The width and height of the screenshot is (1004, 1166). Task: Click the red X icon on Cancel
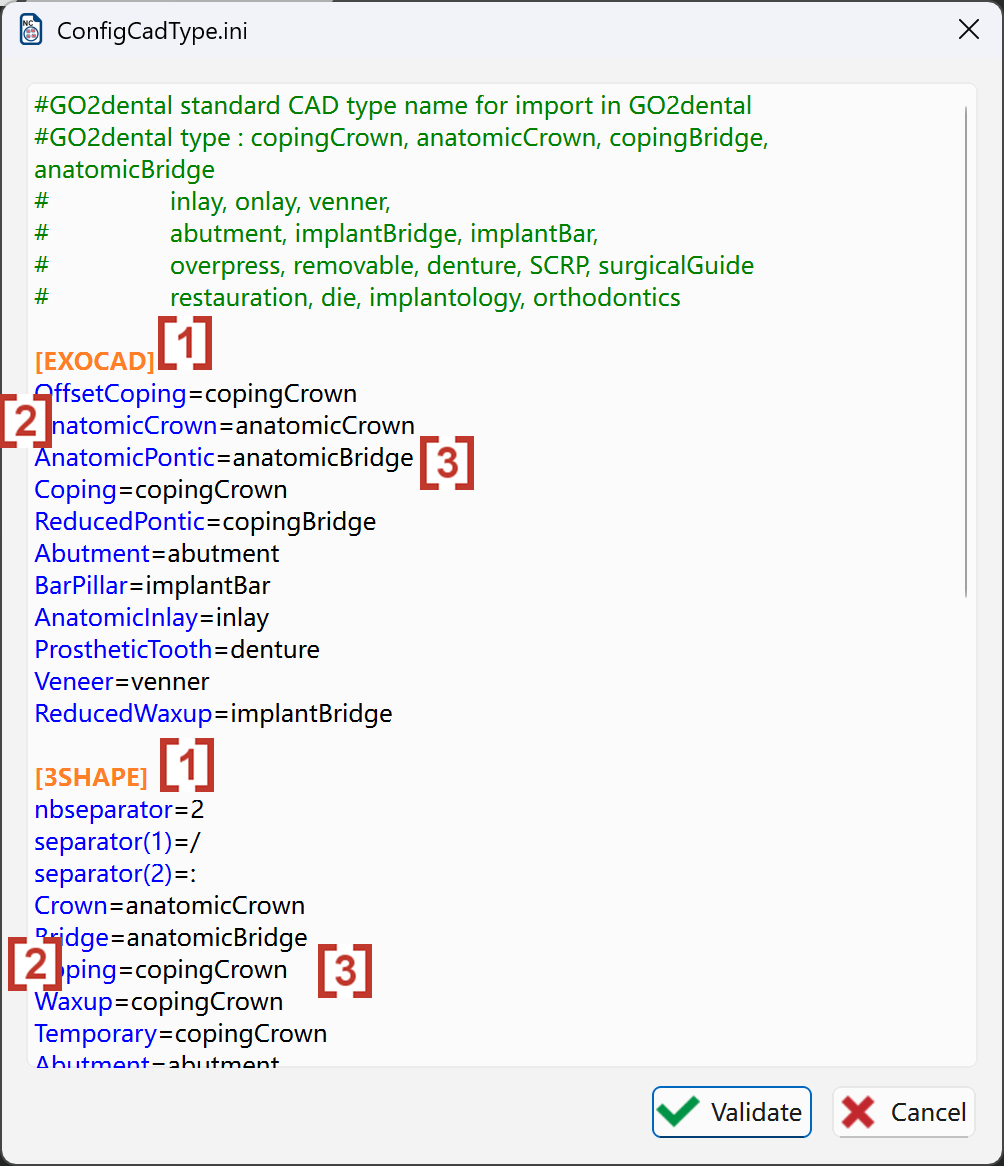(x=858, y=1112)
